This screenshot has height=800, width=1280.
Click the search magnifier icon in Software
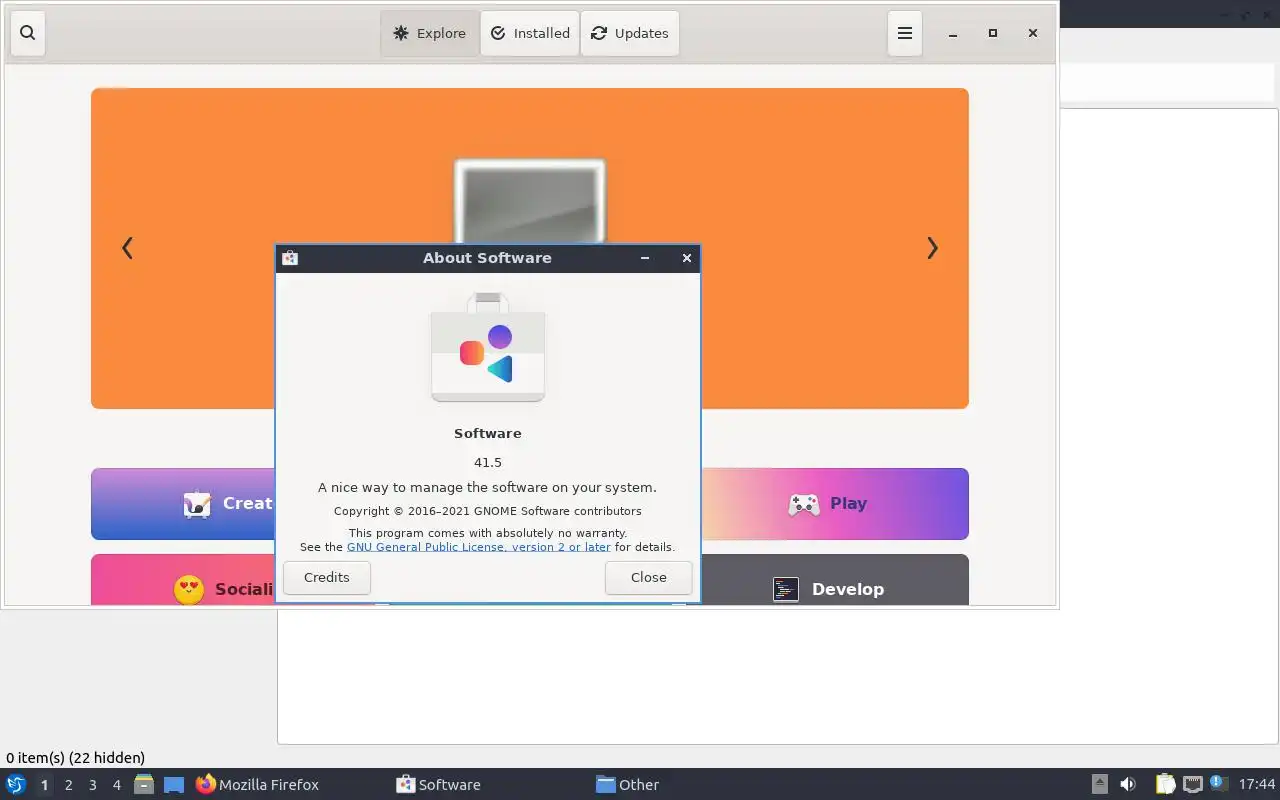(x=27, y=33)
